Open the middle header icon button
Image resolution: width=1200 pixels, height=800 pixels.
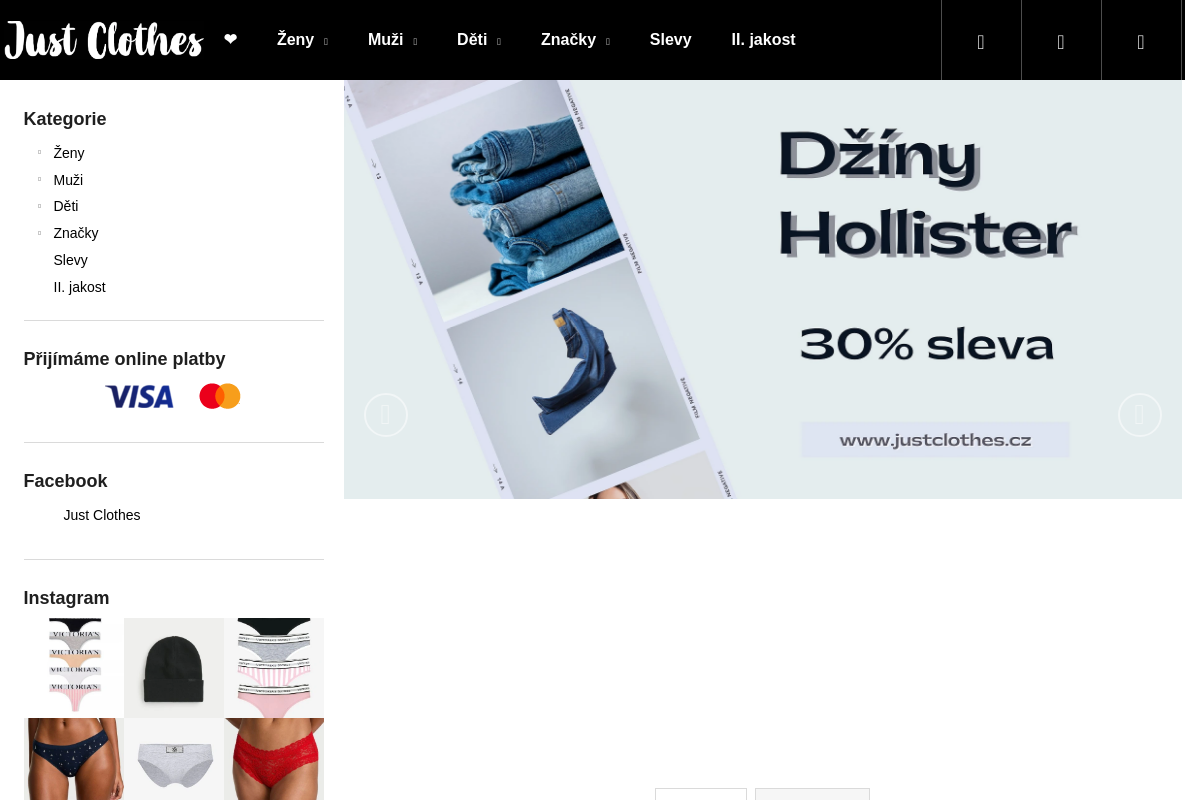(1061, 40)
